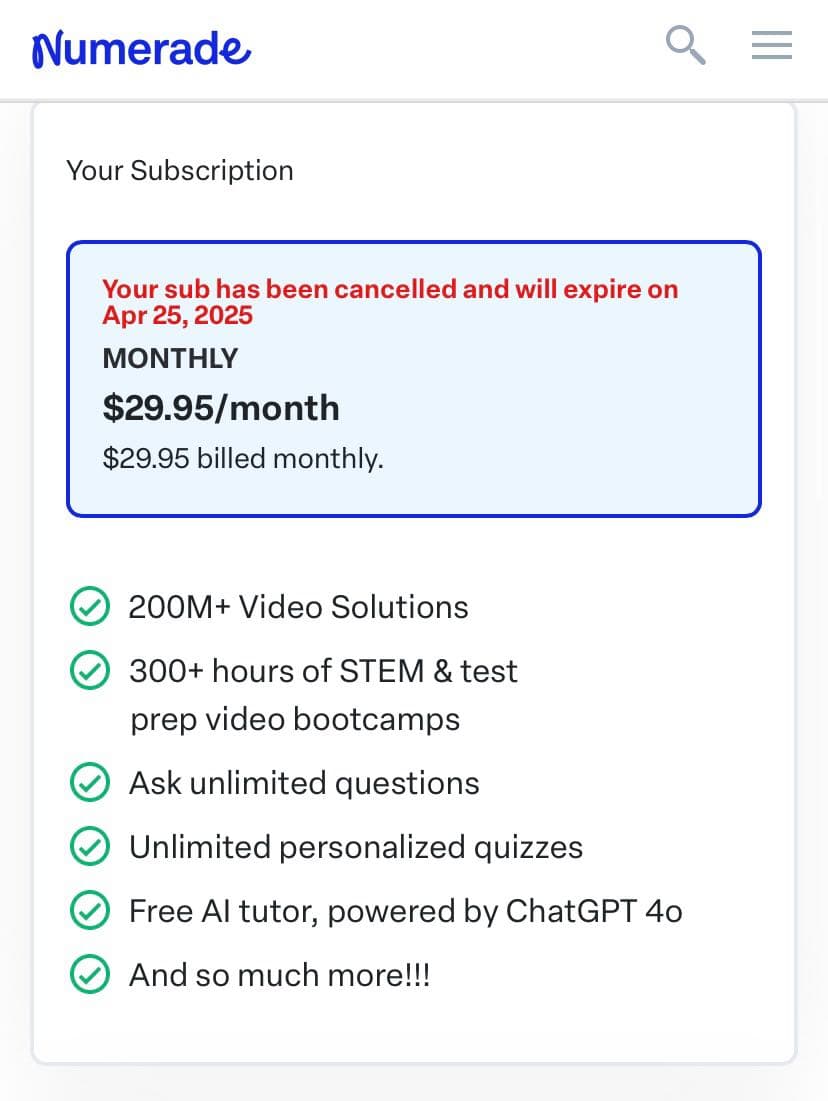Click checkmark icon beside And so much more
The height and width of the screenshot is (1101, 828).
coord(90,975)
